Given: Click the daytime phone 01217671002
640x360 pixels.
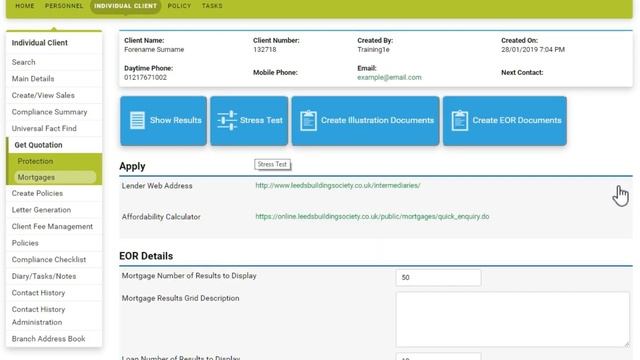Looking at the screenshot, I should [x=145, y=77].
